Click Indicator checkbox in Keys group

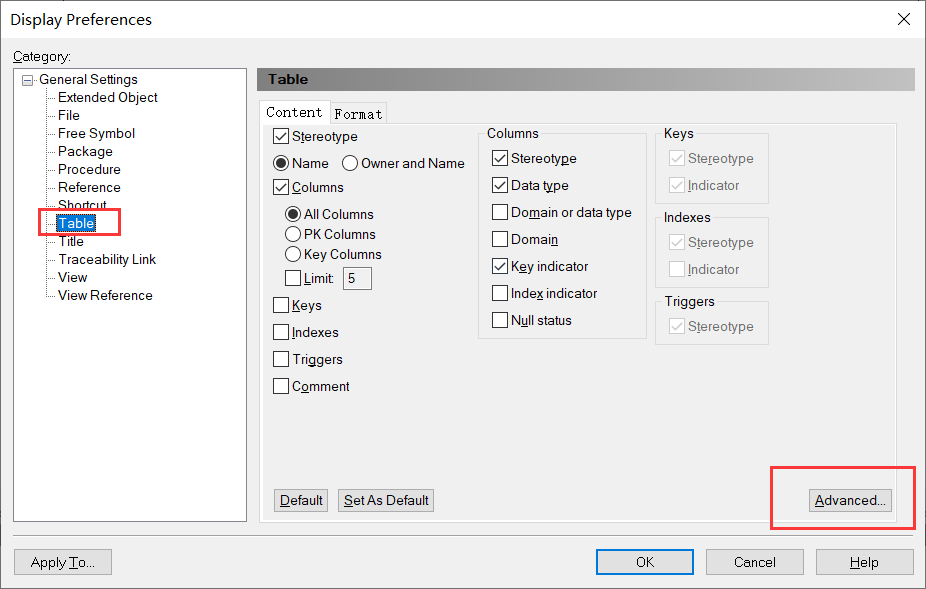(677, 186)
